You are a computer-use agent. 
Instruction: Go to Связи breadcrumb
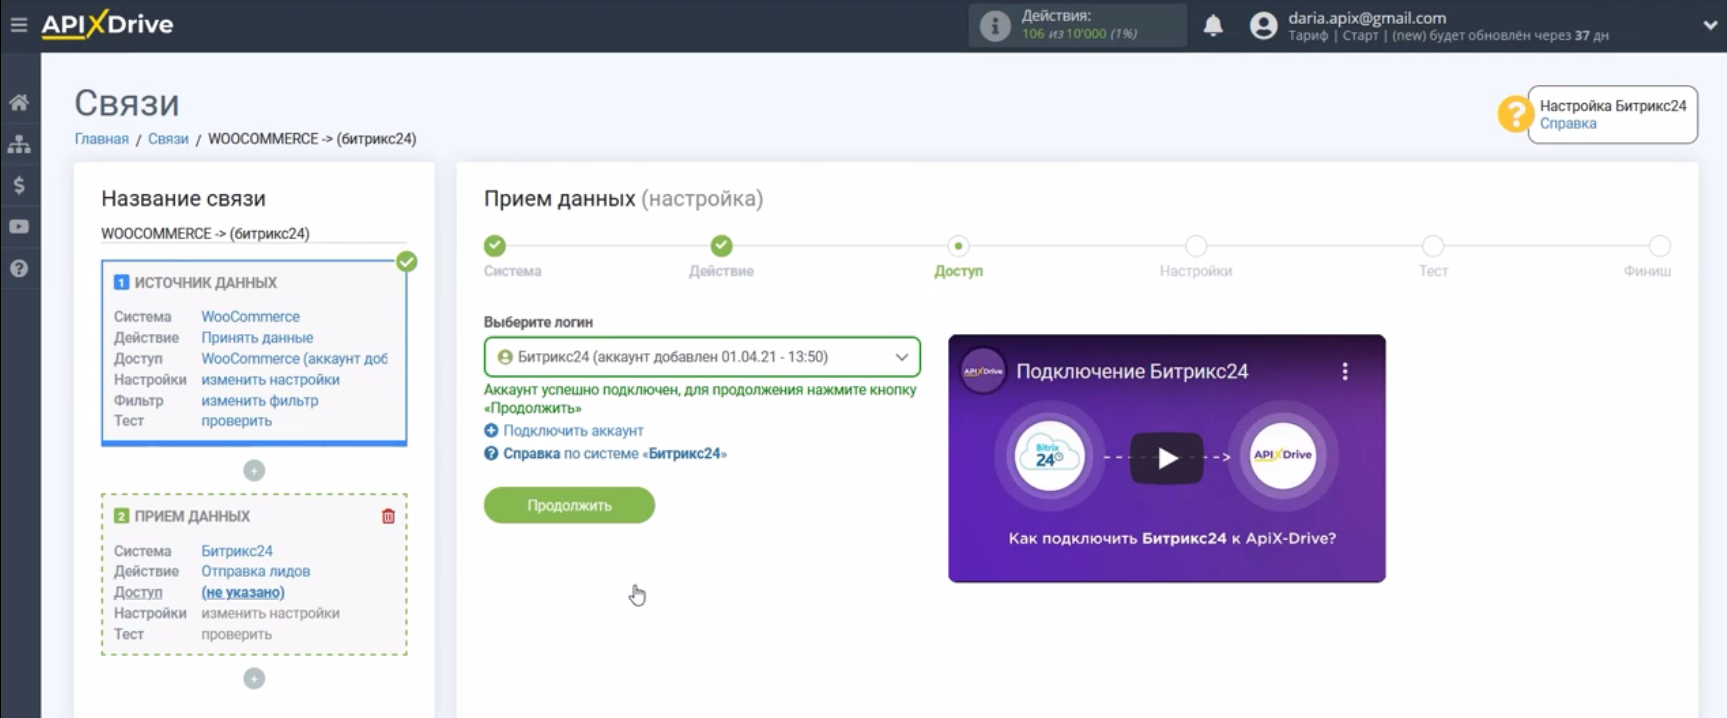coord(168,139)
